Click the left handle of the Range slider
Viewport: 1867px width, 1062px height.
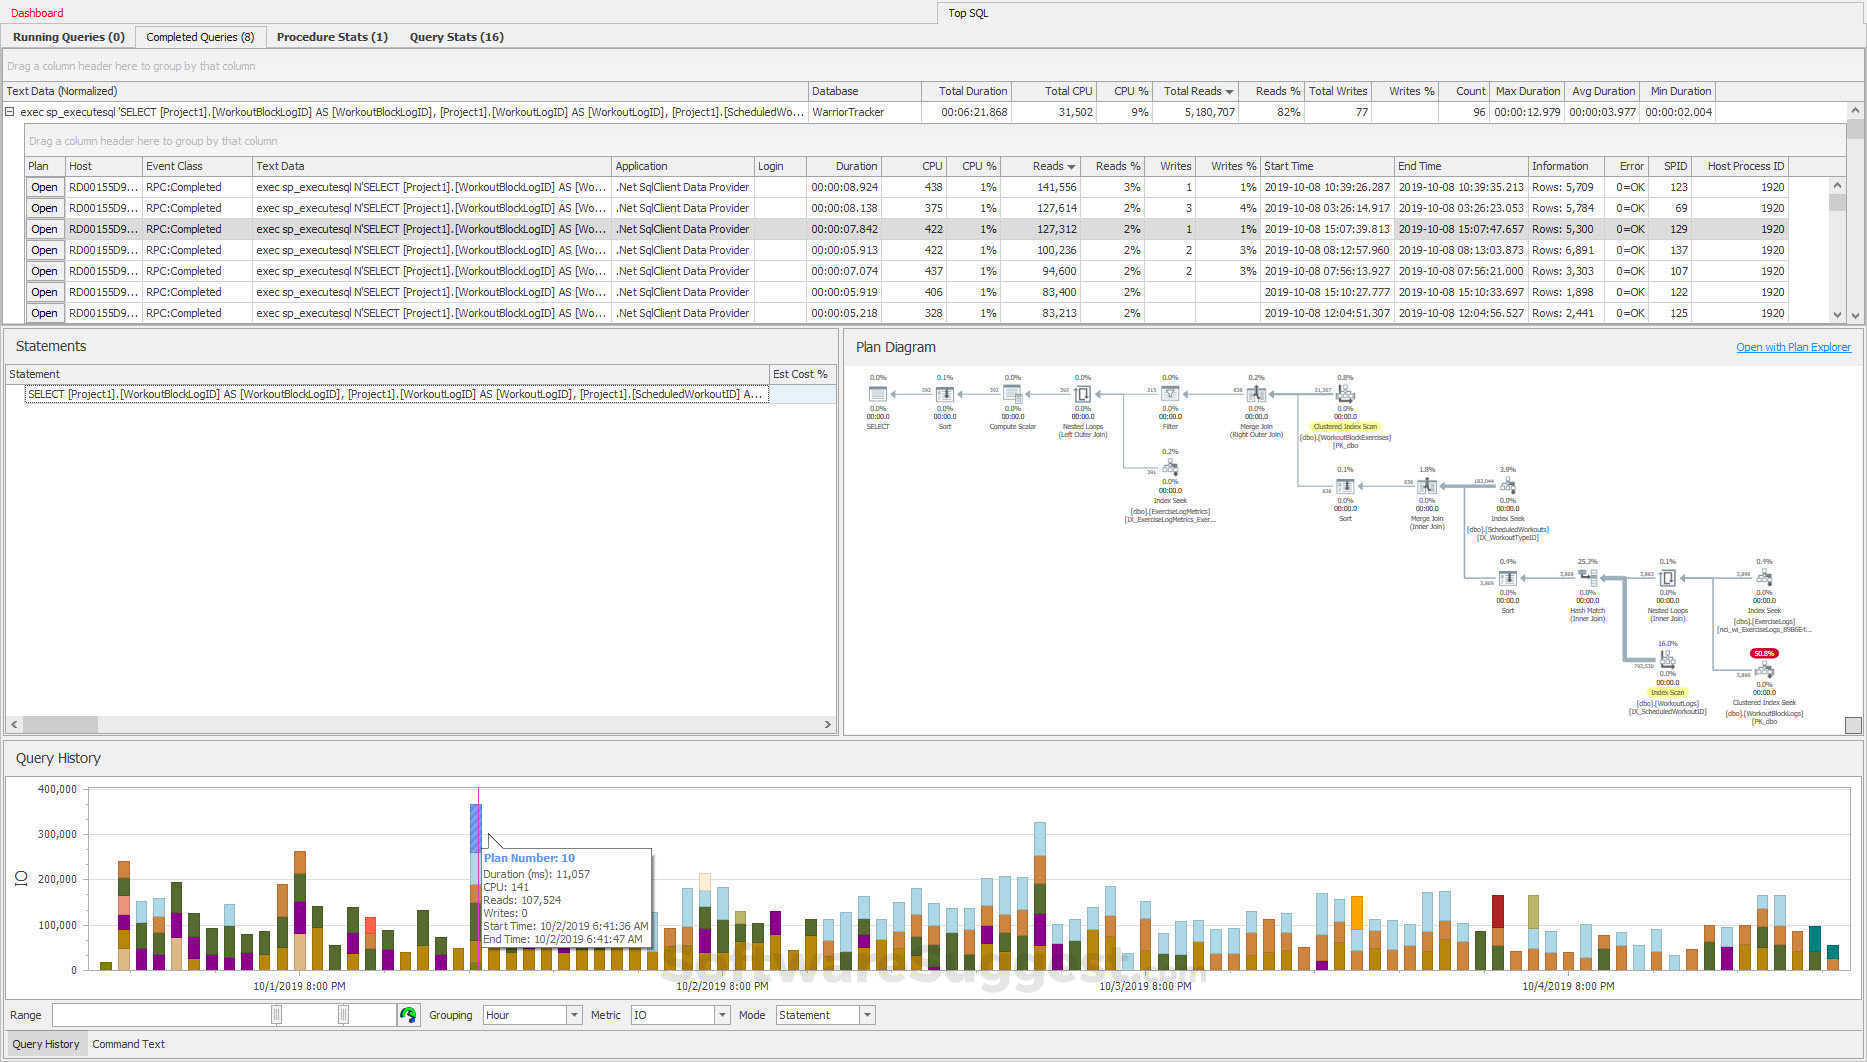(277, 1014)
